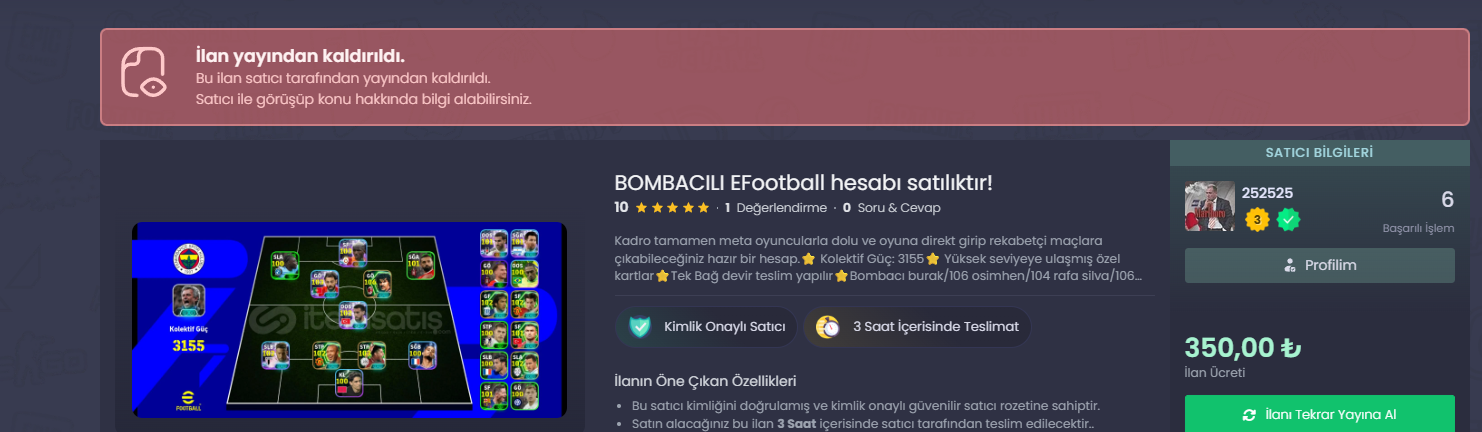Click the Kimlik Onaylı Satıcı badge

click(x=707, y=326)
